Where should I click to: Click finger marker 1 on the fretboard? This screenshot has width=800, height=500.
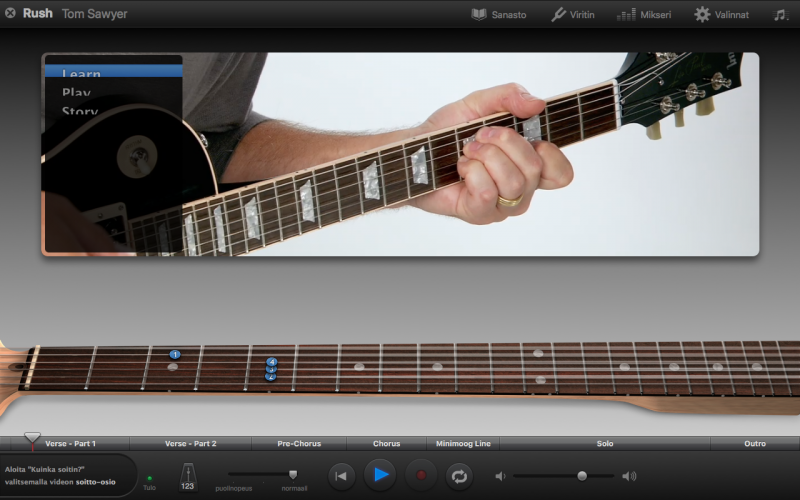[x=175, y=354]
